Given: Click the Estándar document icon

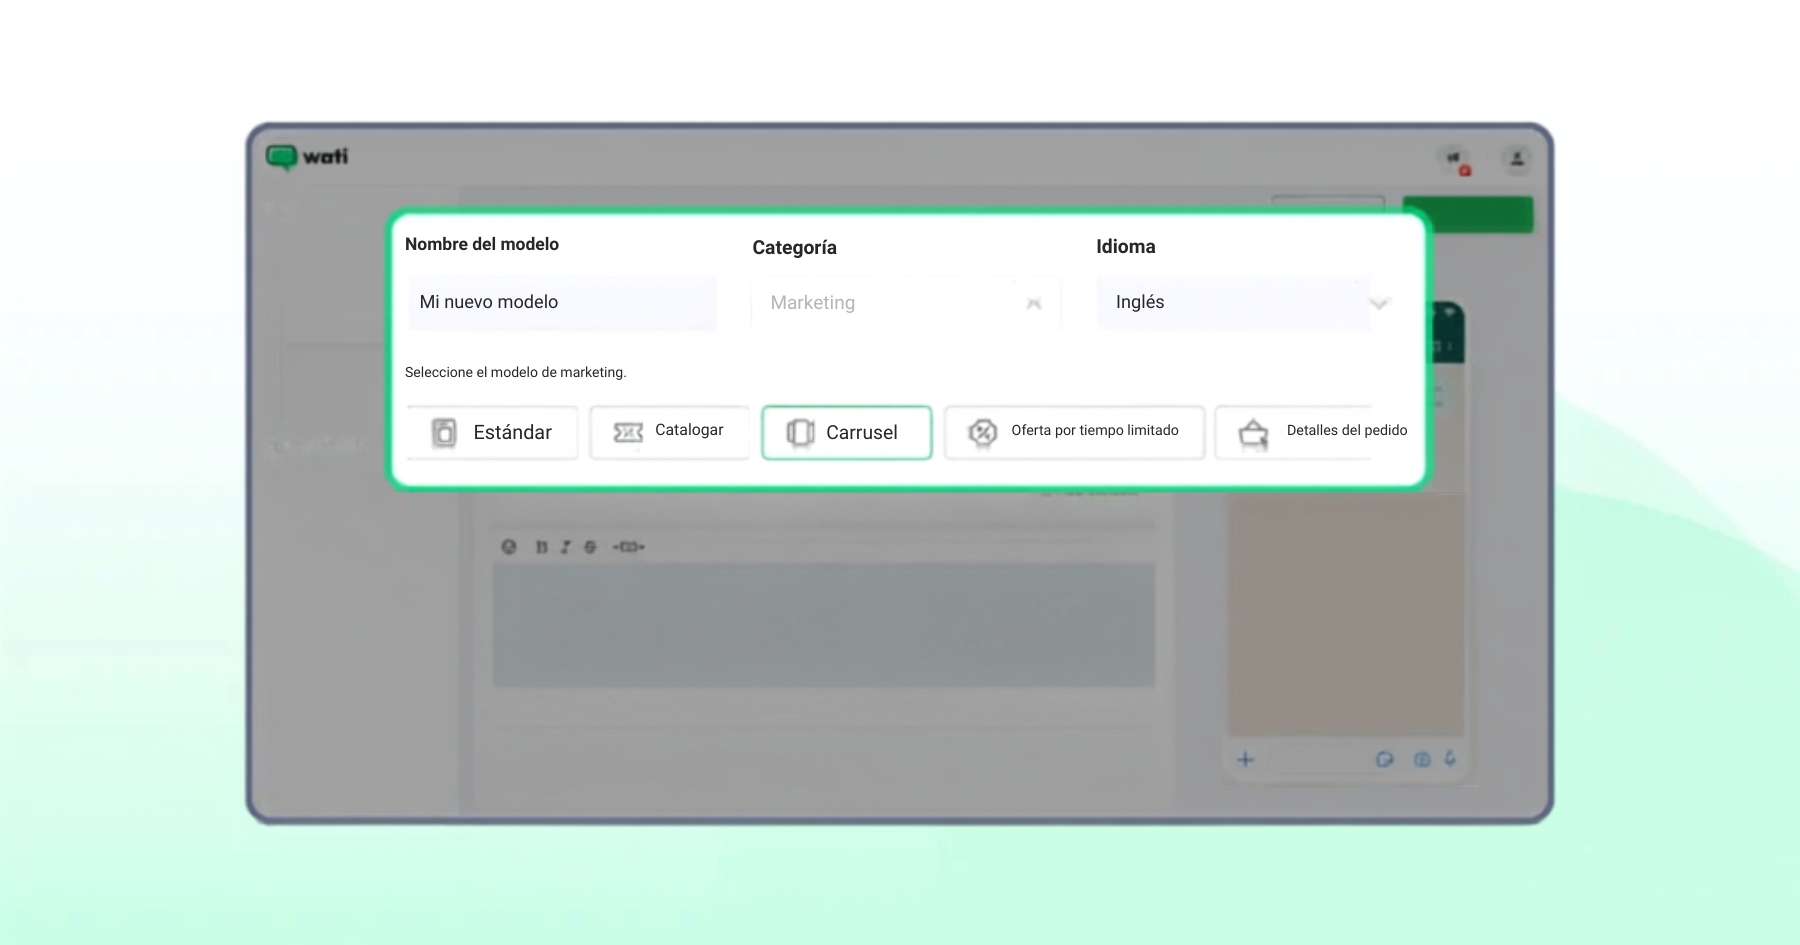Looking at the screenshot, I should [444, 432].
